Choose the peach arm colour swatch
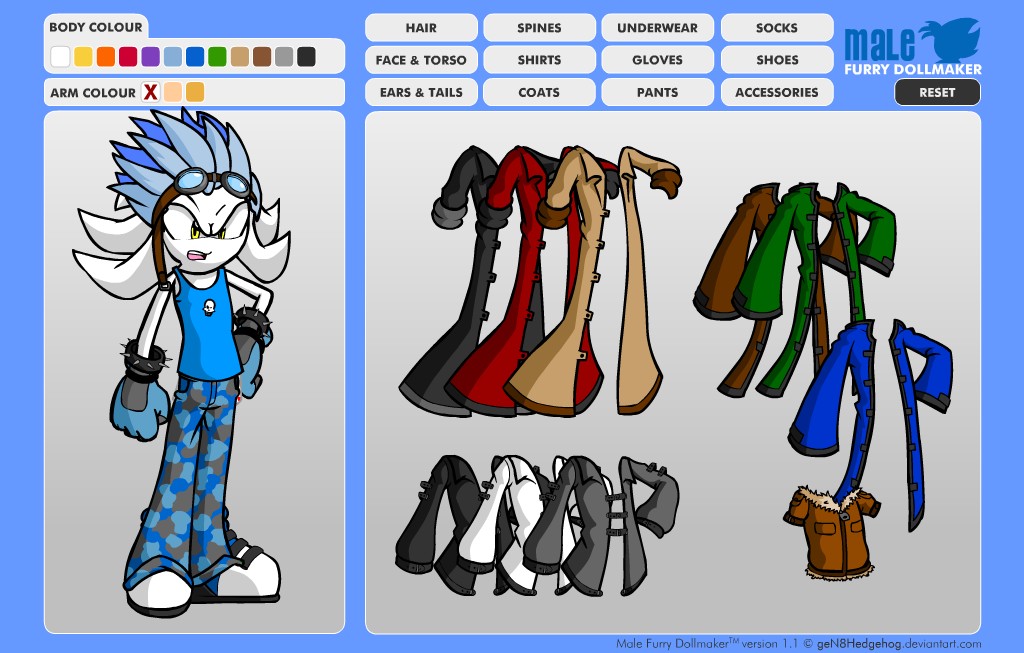 173,92
